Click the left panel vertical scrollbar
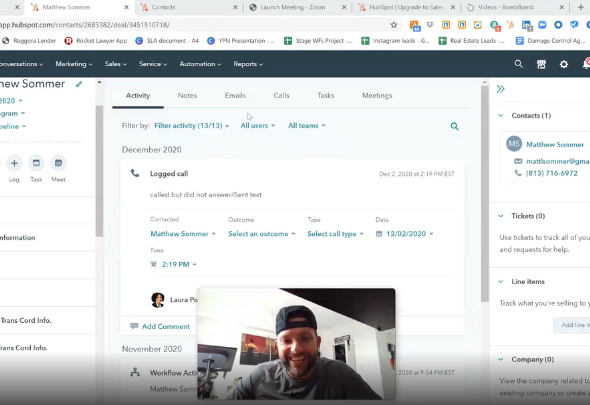Image resolution: width=590 pixels, height=405 pixels. (99, 171)
